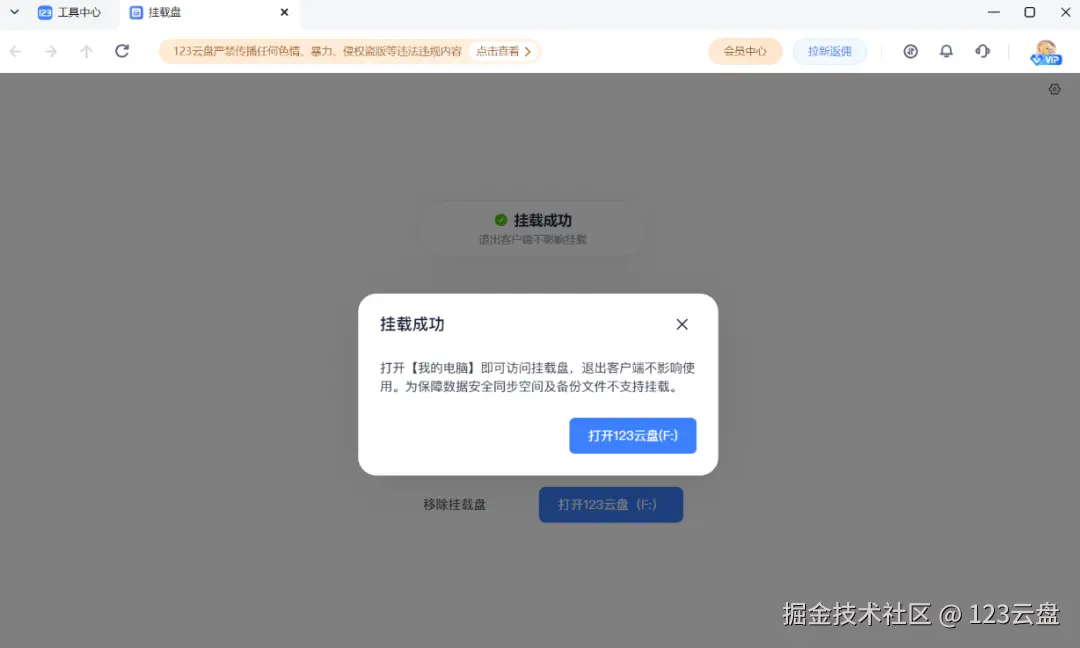Click the dimmed 打开123云盘 (F:) button

[611, 504]
